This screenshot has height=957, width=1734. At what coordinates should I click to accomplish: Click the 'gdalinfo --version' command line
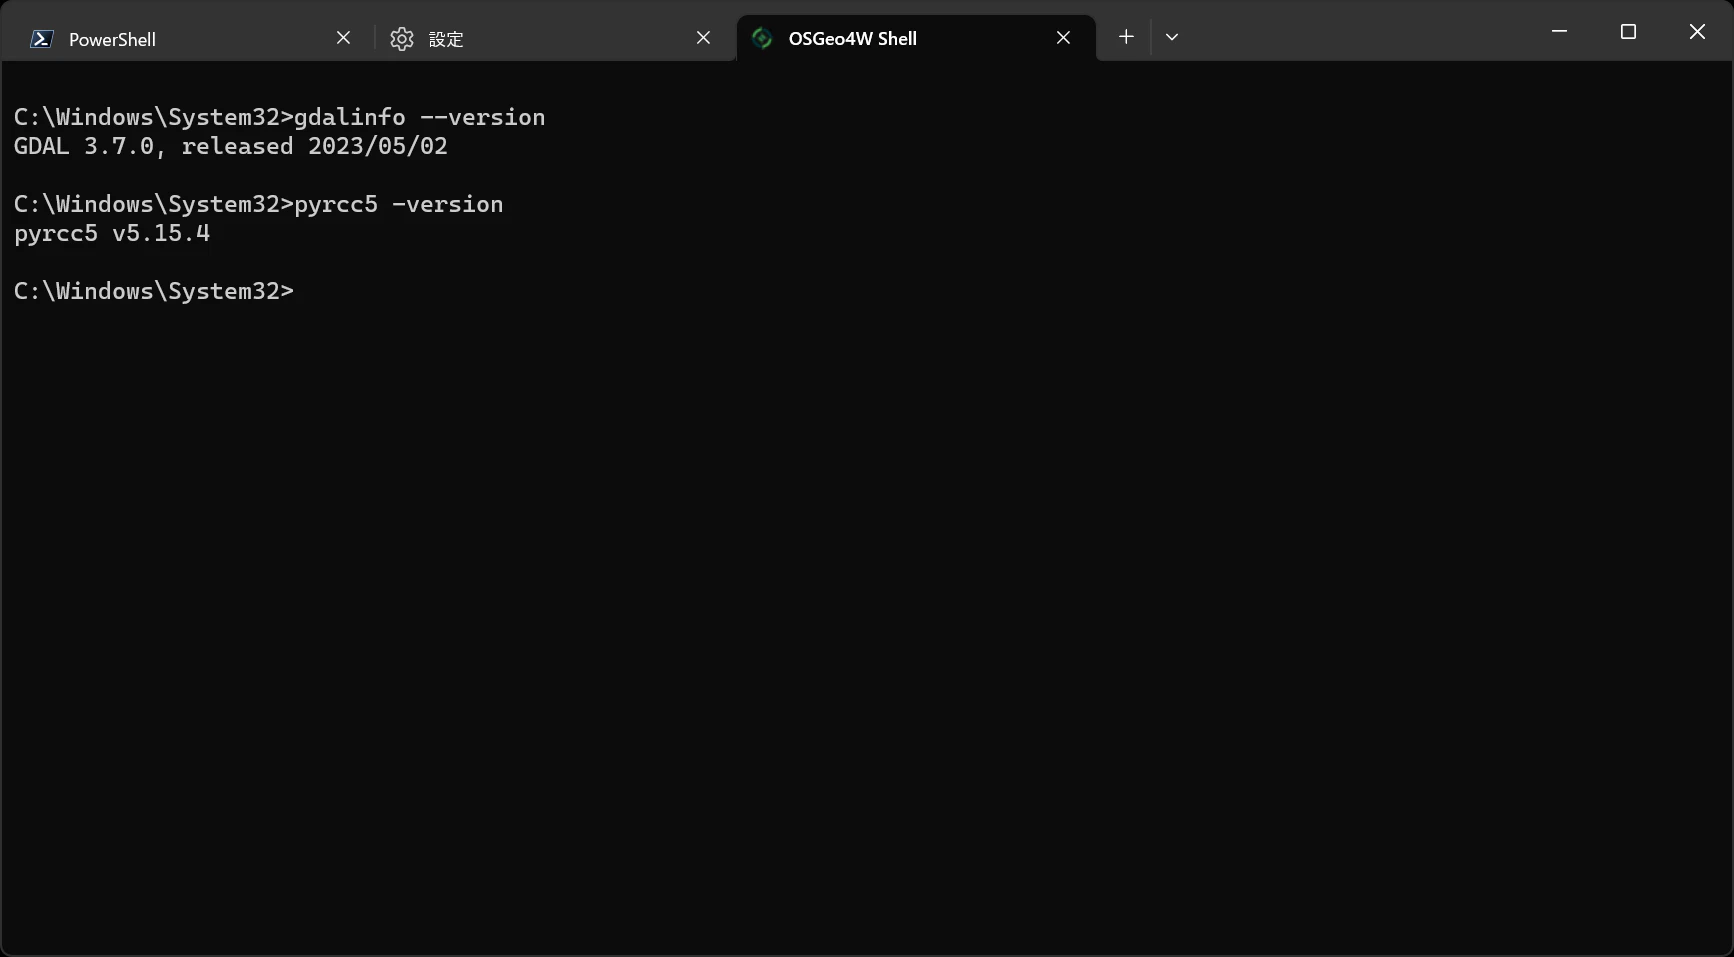[x=280, y=117]
